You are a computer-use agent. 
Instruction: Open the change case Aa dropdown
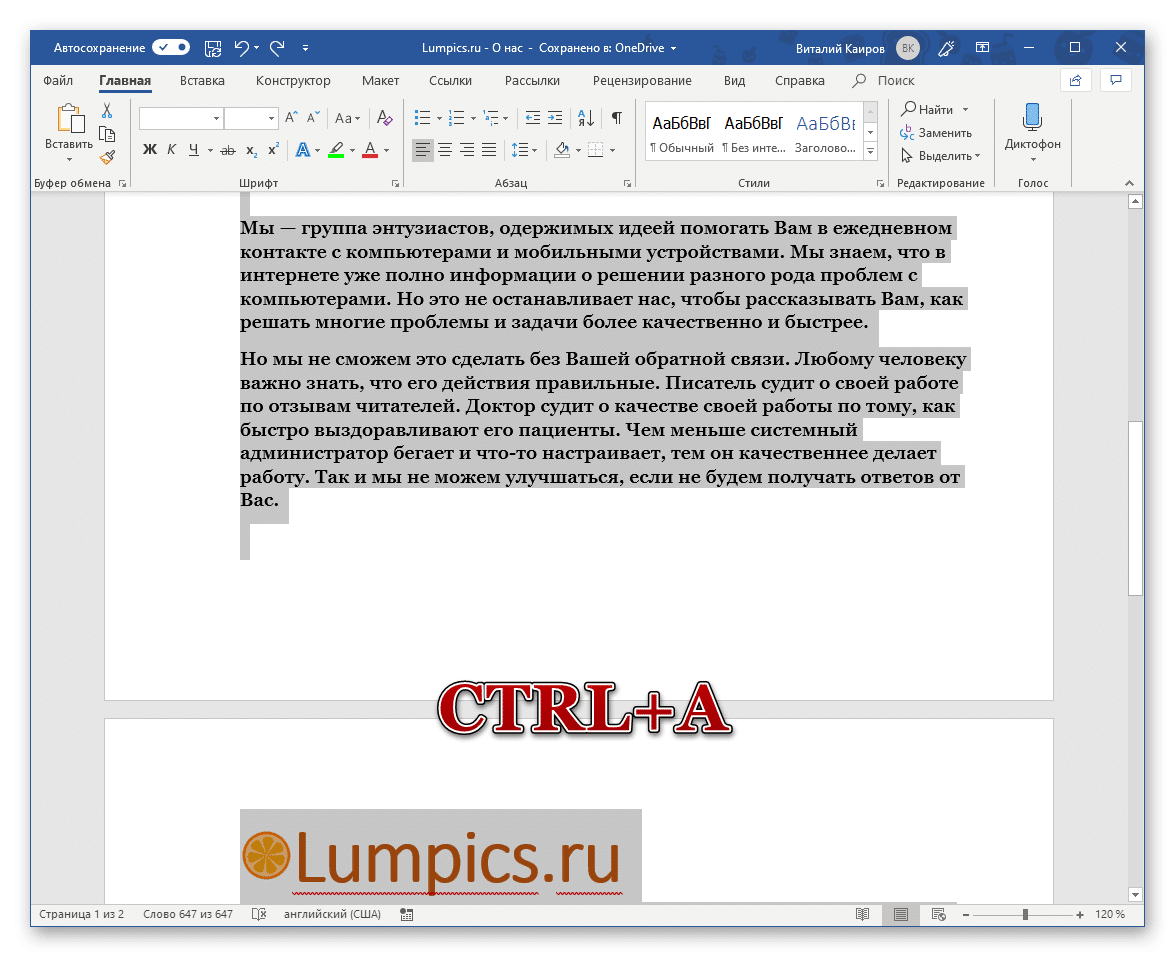(348, 118)
